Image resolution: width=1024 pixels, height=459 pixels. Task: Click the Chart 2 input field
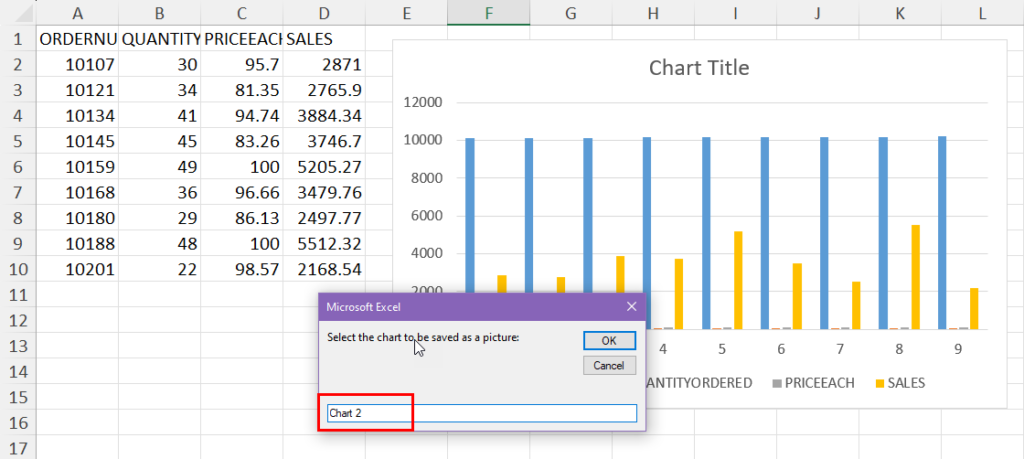pos(482,413)
